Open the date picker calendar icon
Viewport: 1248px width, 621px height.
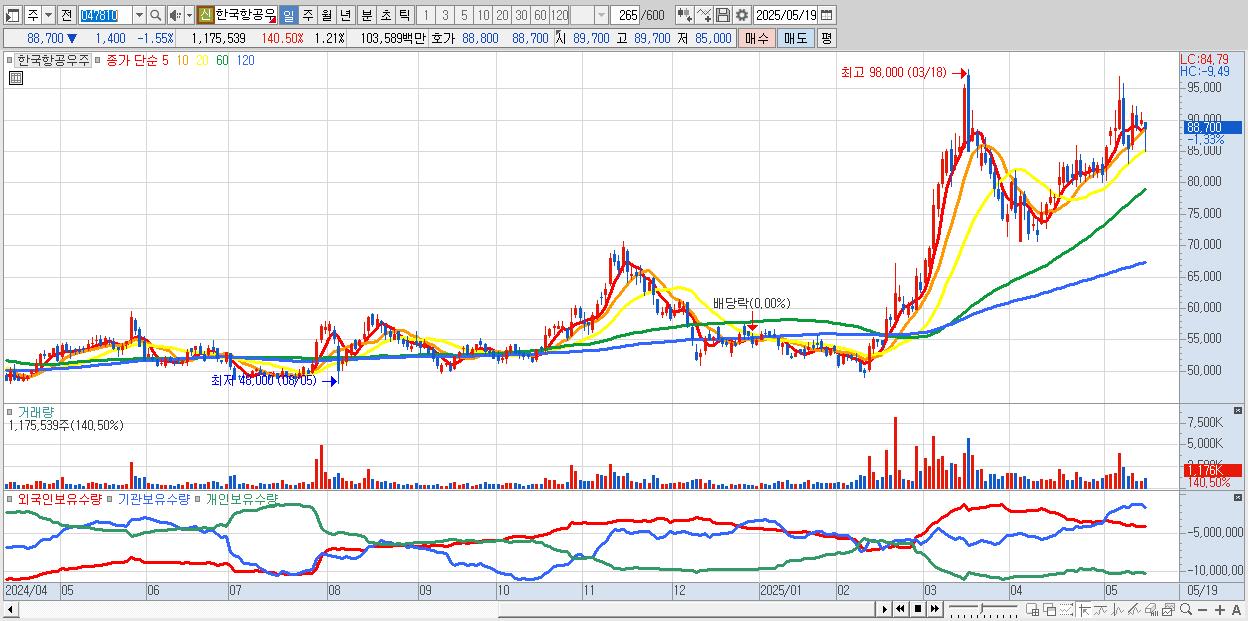coord(827,15)
